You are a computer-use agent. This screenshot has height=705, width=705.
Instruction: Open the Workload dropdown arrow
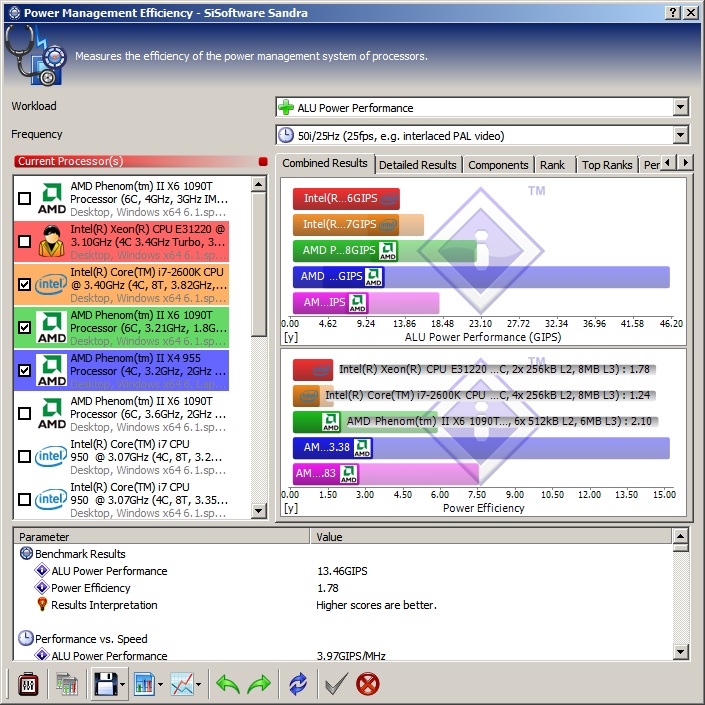tap(680, 107)
